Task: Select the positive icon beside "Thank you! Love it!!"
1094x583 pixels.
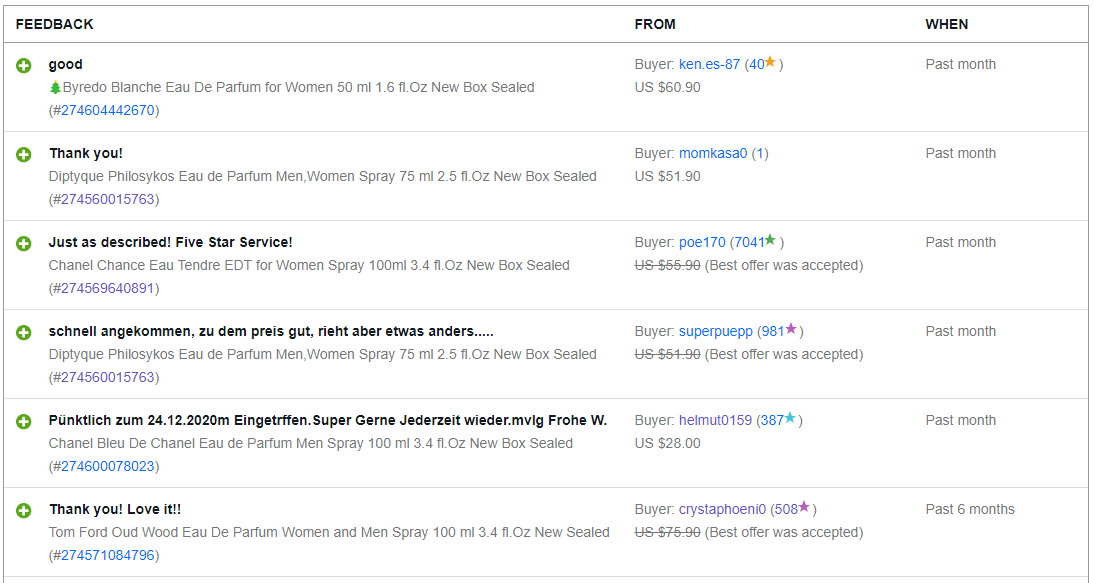Action: click(x=24, y=510)
